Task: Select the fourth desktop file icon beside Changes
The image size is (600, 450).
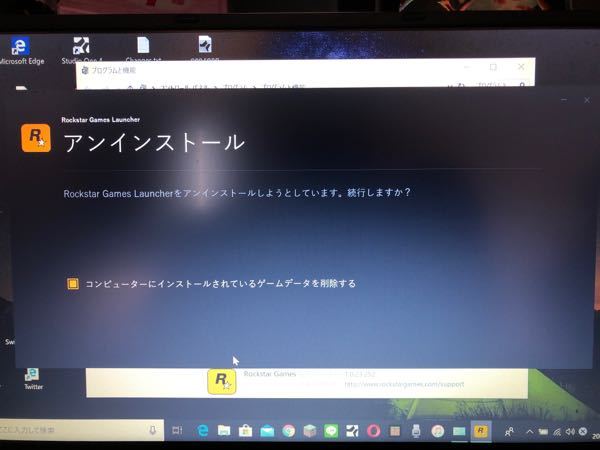Action: click(x=205, y=47)
